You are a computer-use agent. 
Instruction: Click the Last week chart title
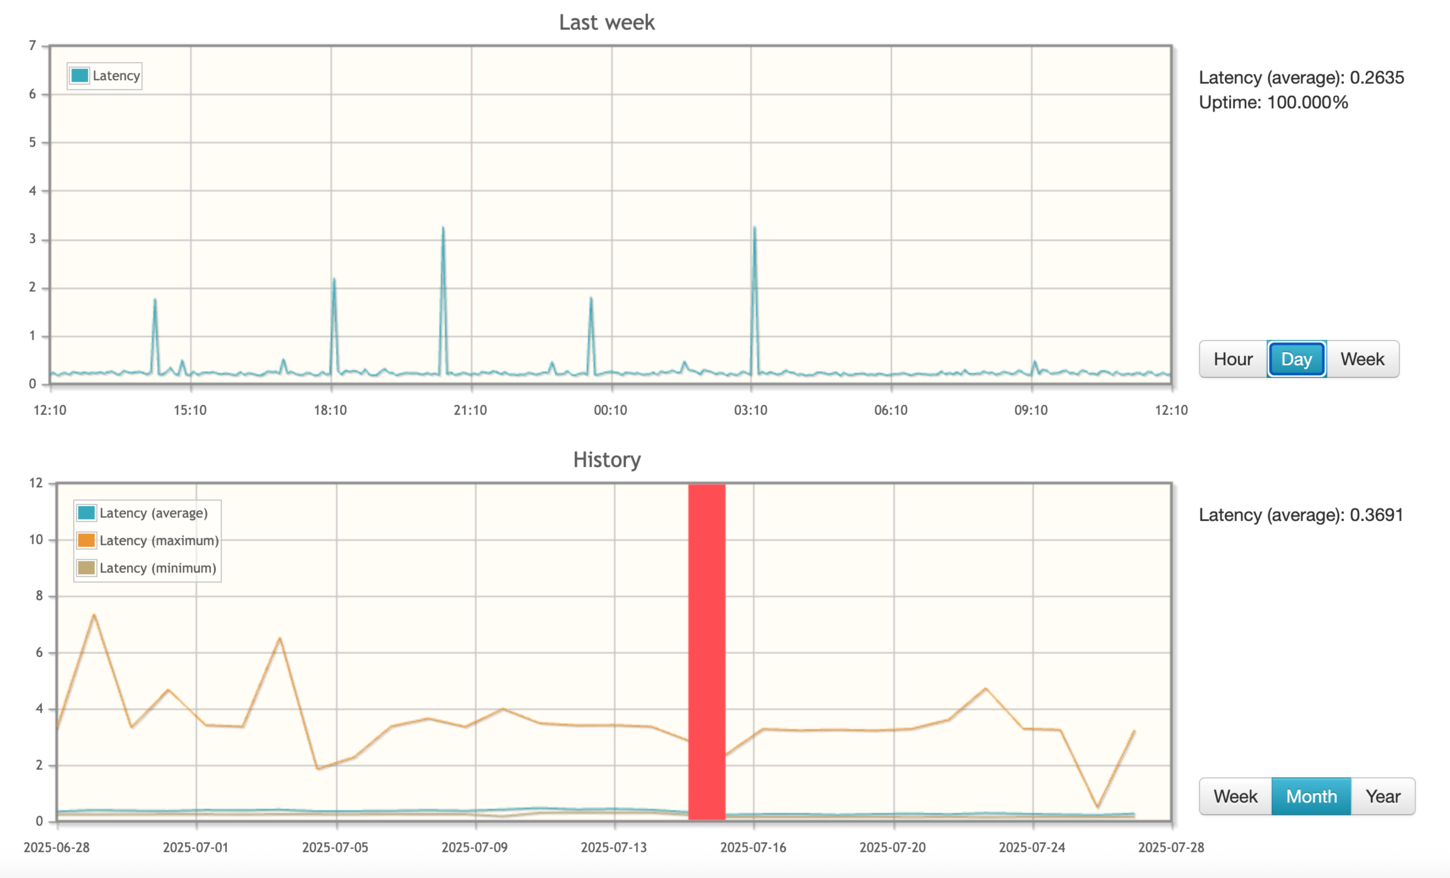point(606,22)
